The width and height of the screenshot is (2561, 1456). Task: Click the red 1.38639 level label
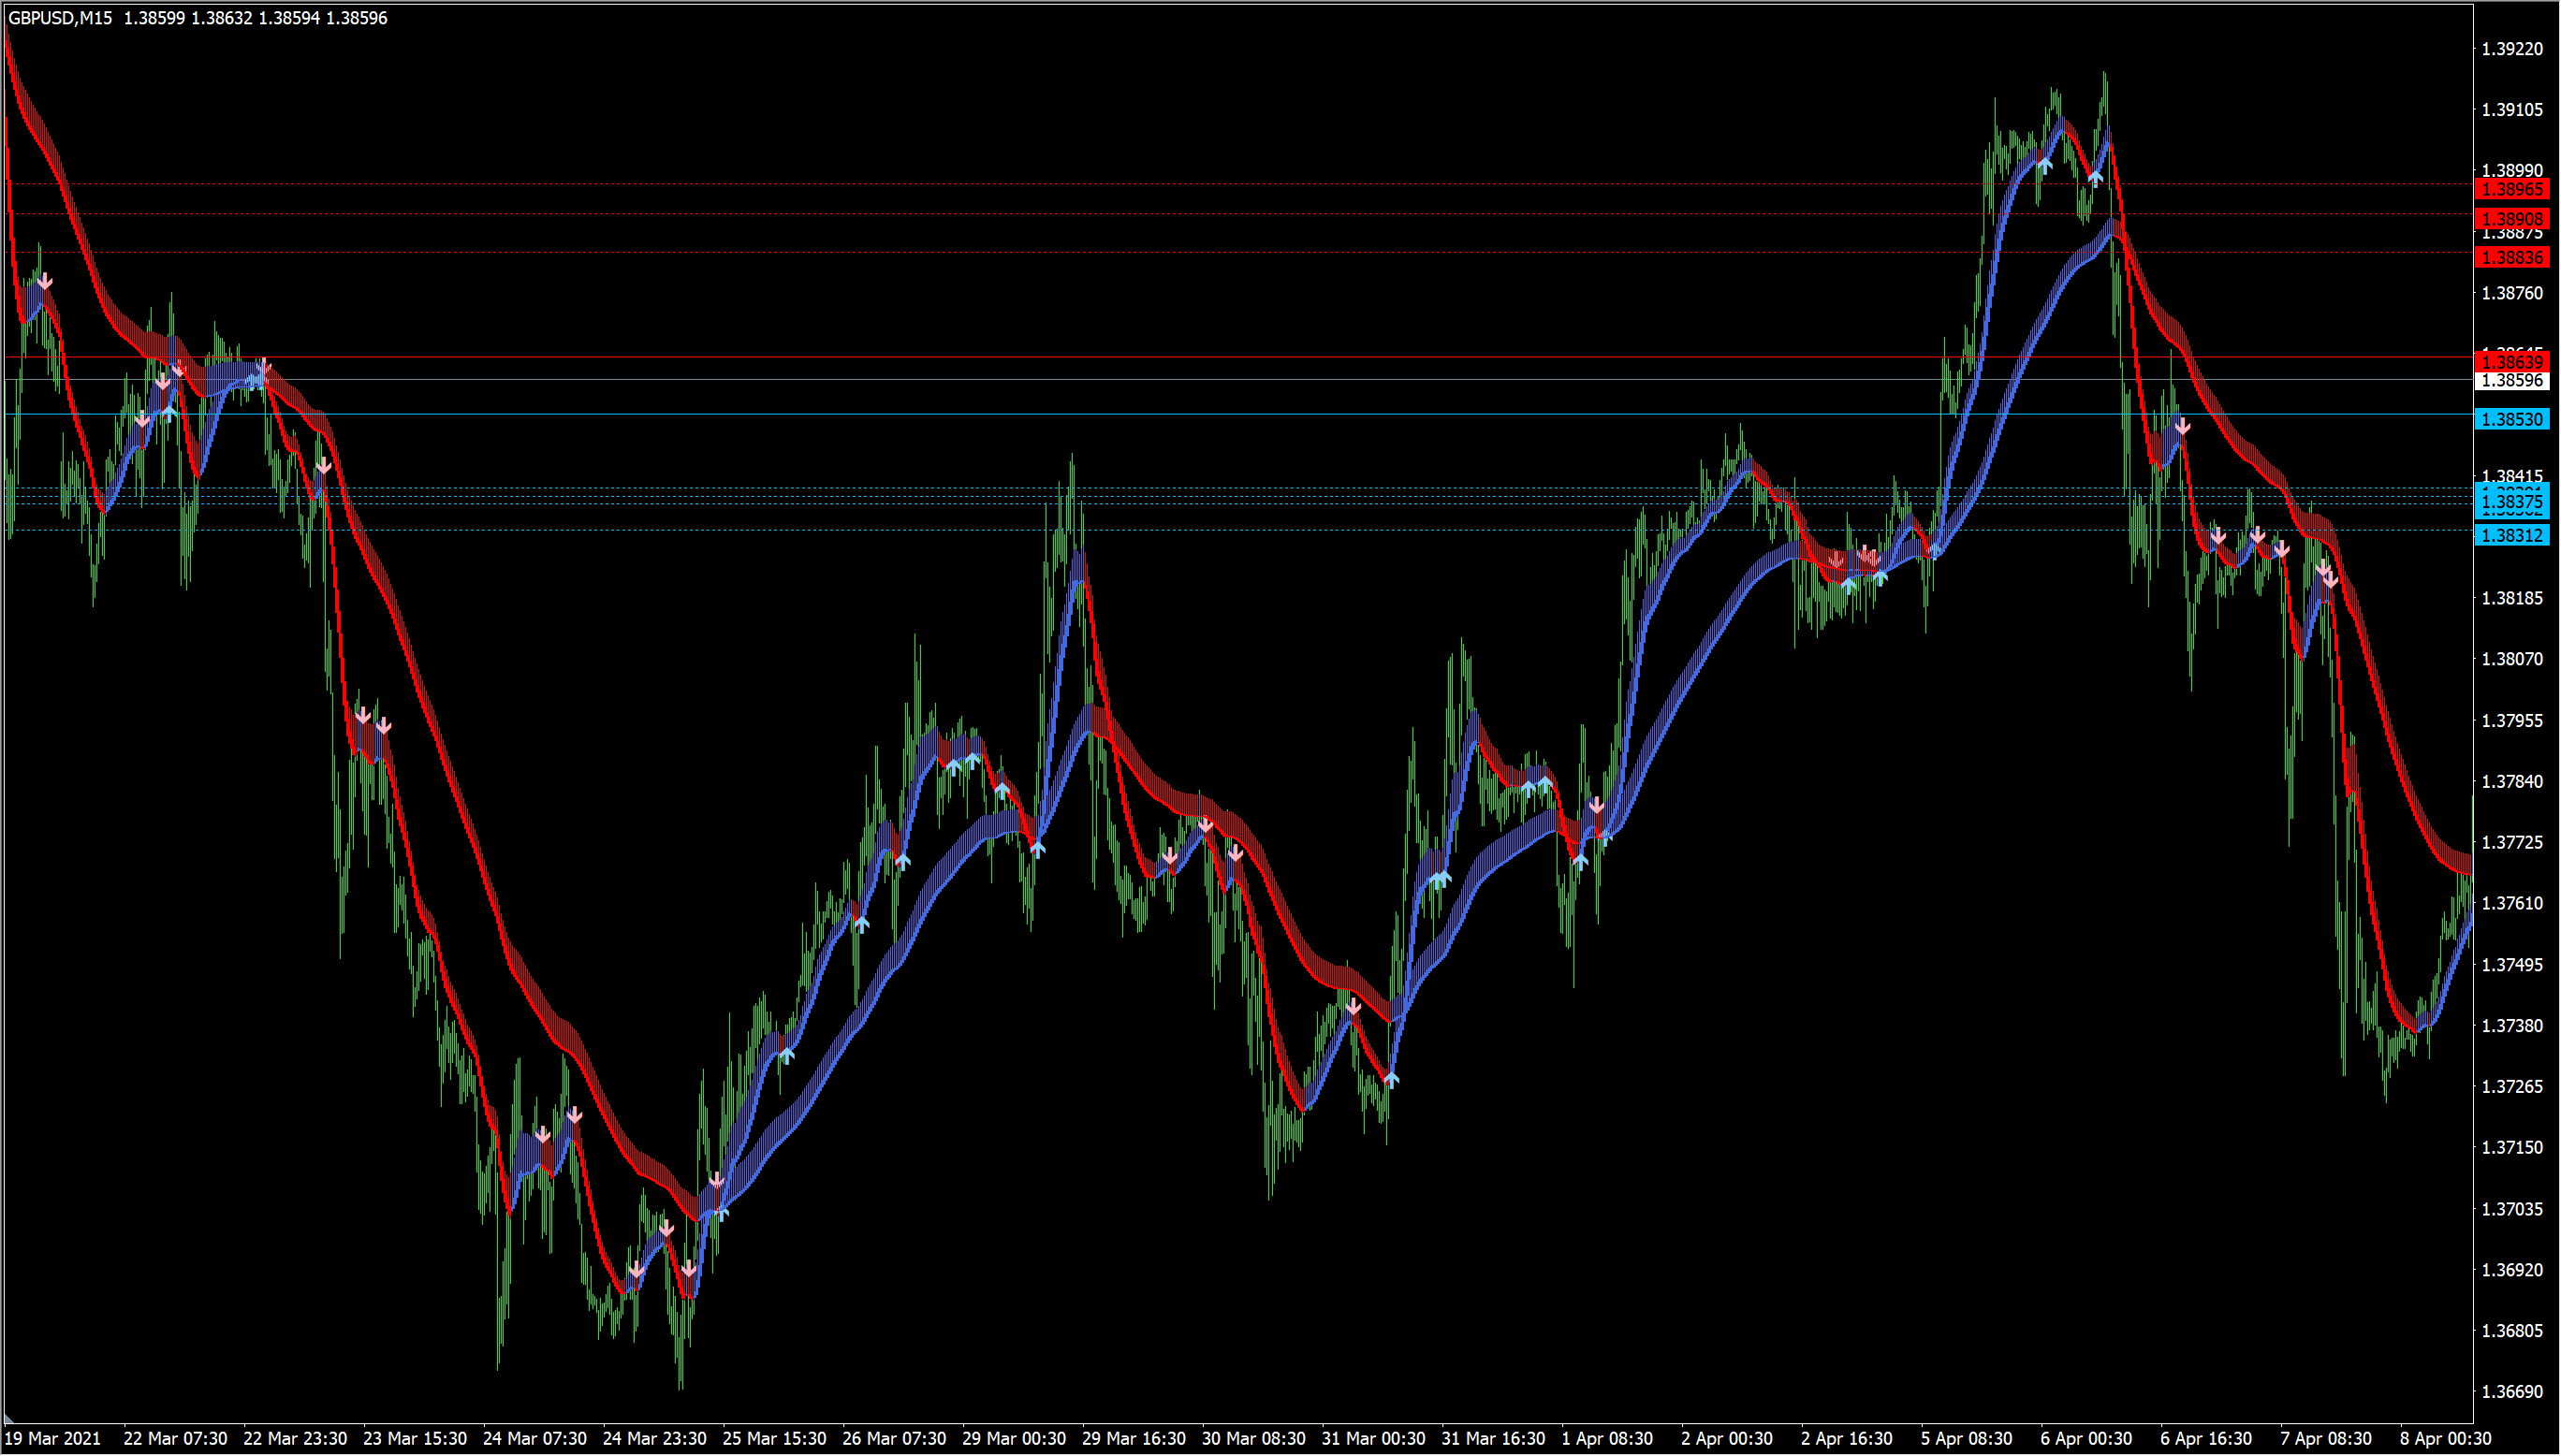click(2512, 362)
